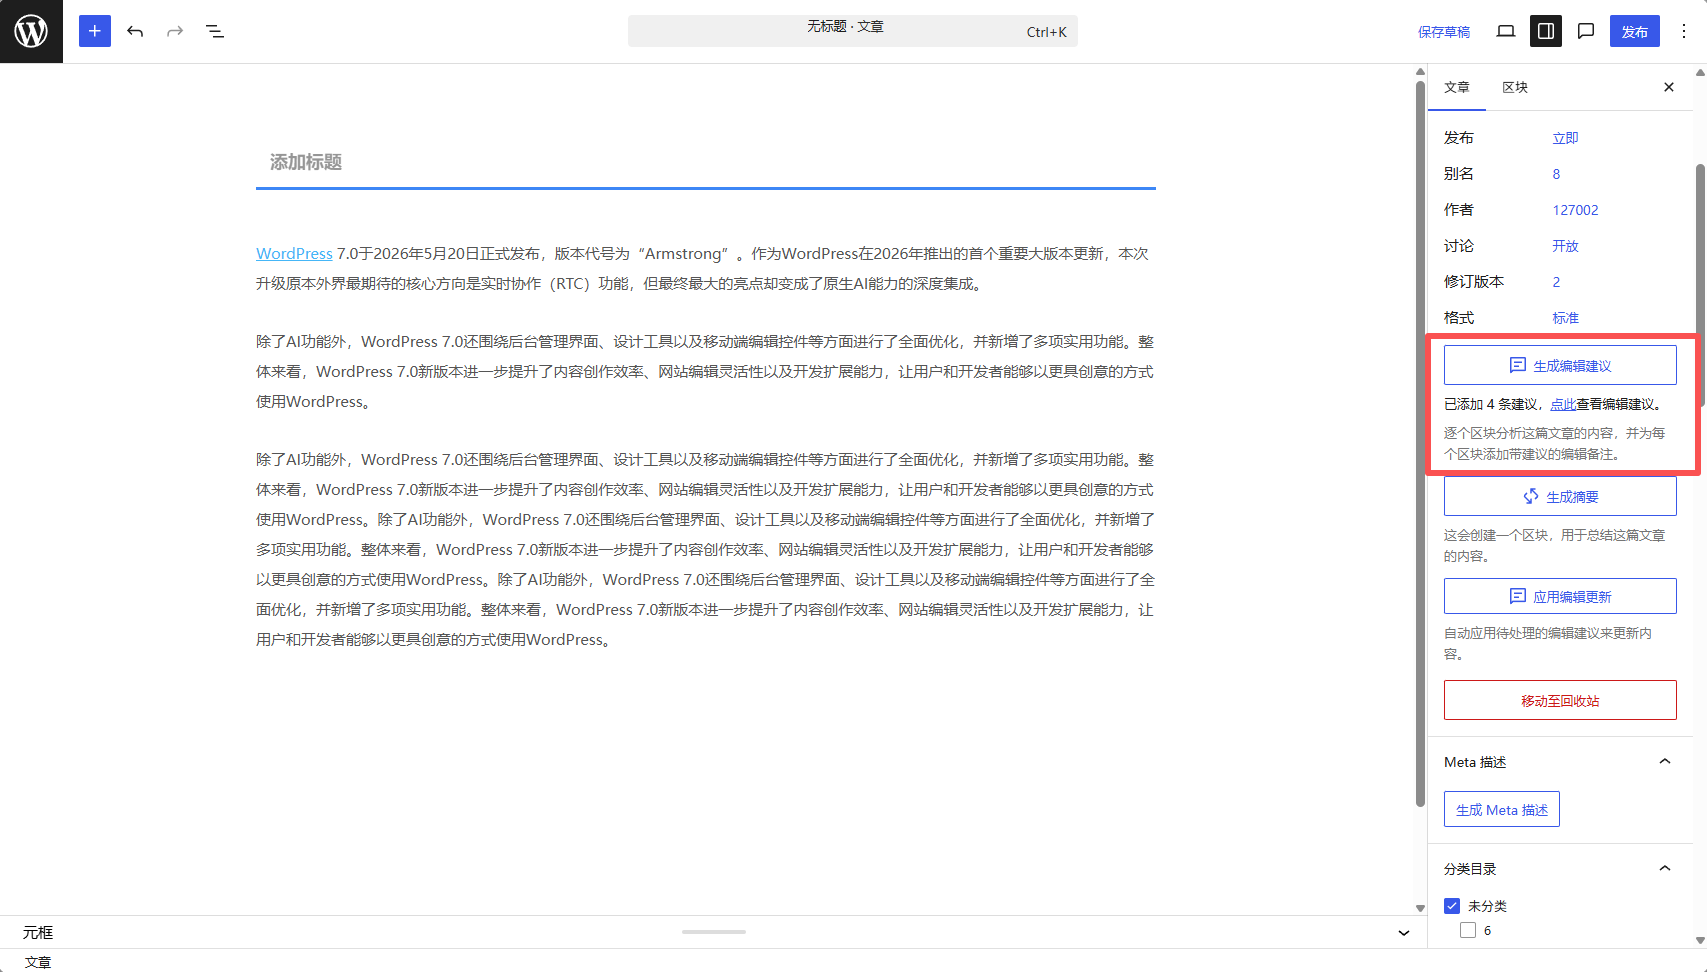Click the 修订版本 label in the sidebar
This screenshot has width=1707, height=972.
[1474, 282]
